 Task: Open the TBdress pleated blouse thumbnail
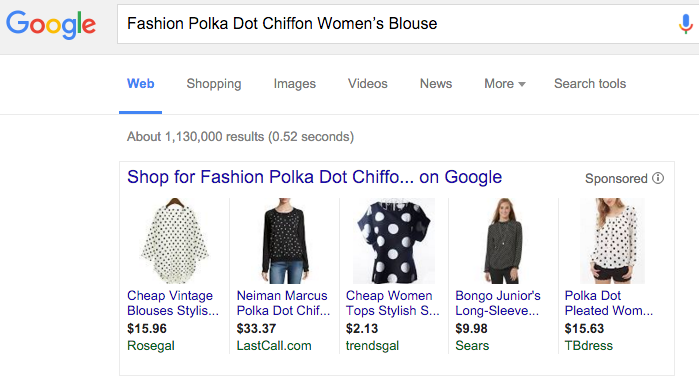[x=613, y=241]
